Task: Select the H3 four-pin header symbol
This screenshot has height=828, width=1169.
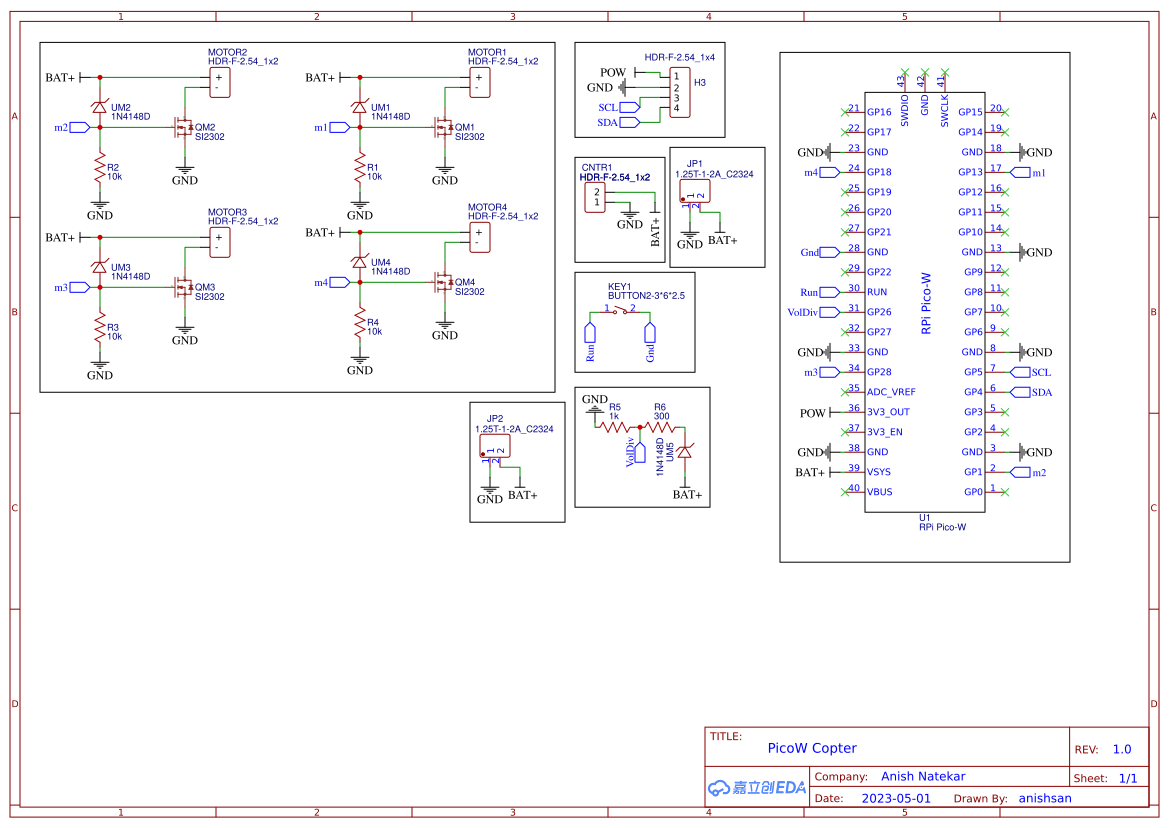Action: coord(679,92)
